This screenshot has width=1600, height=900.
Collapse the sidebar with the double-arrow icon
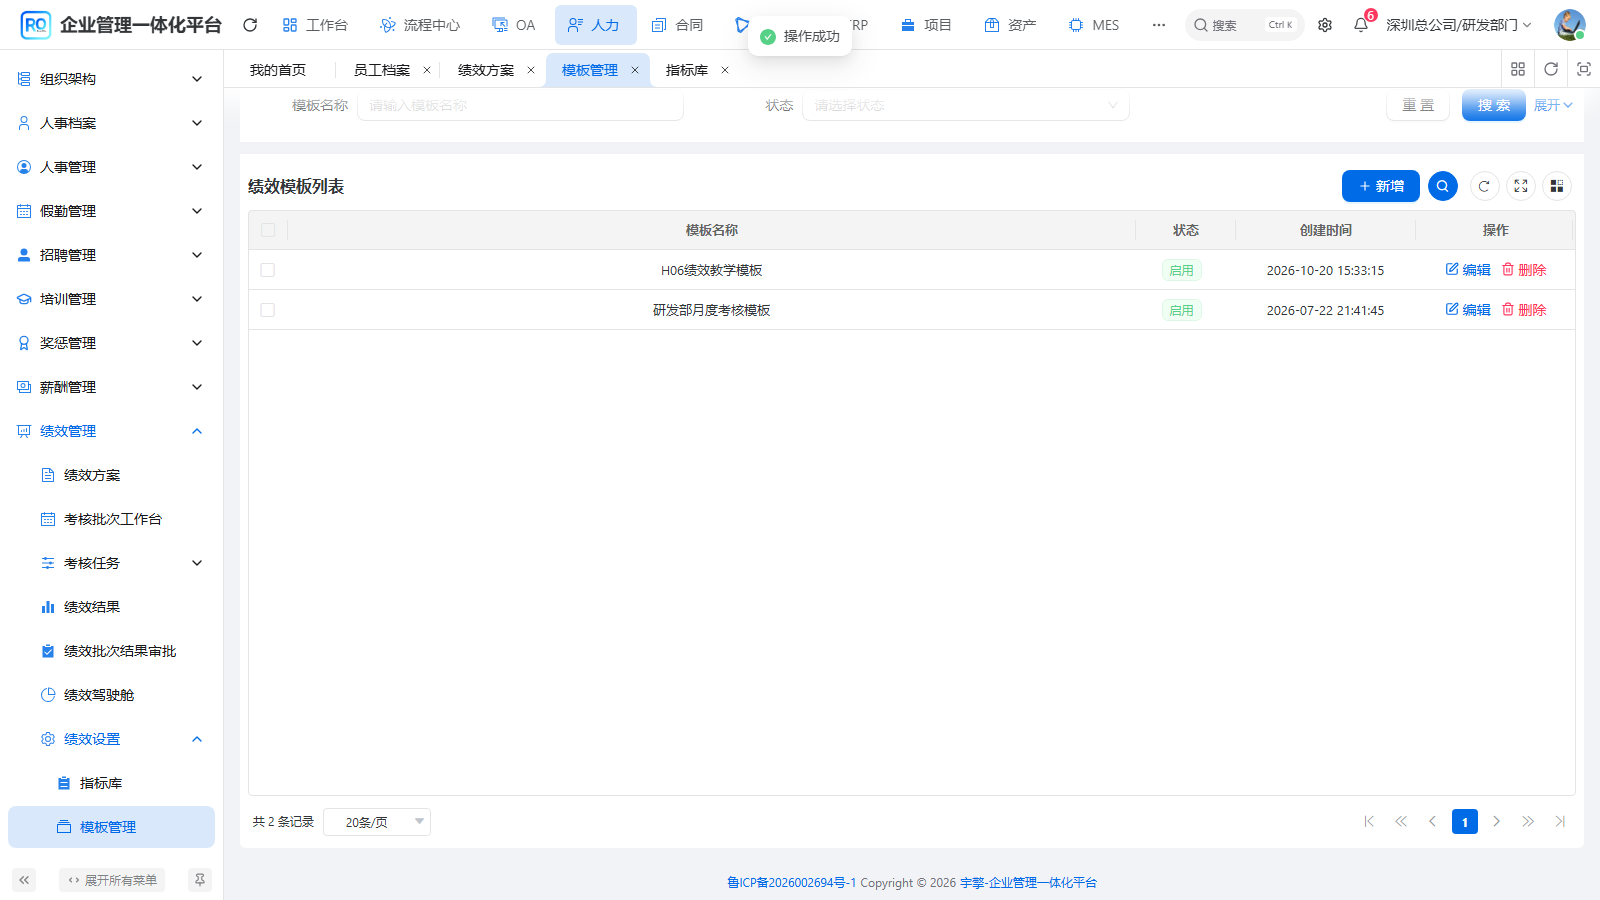pyautogui.click(x=24, y=880)
